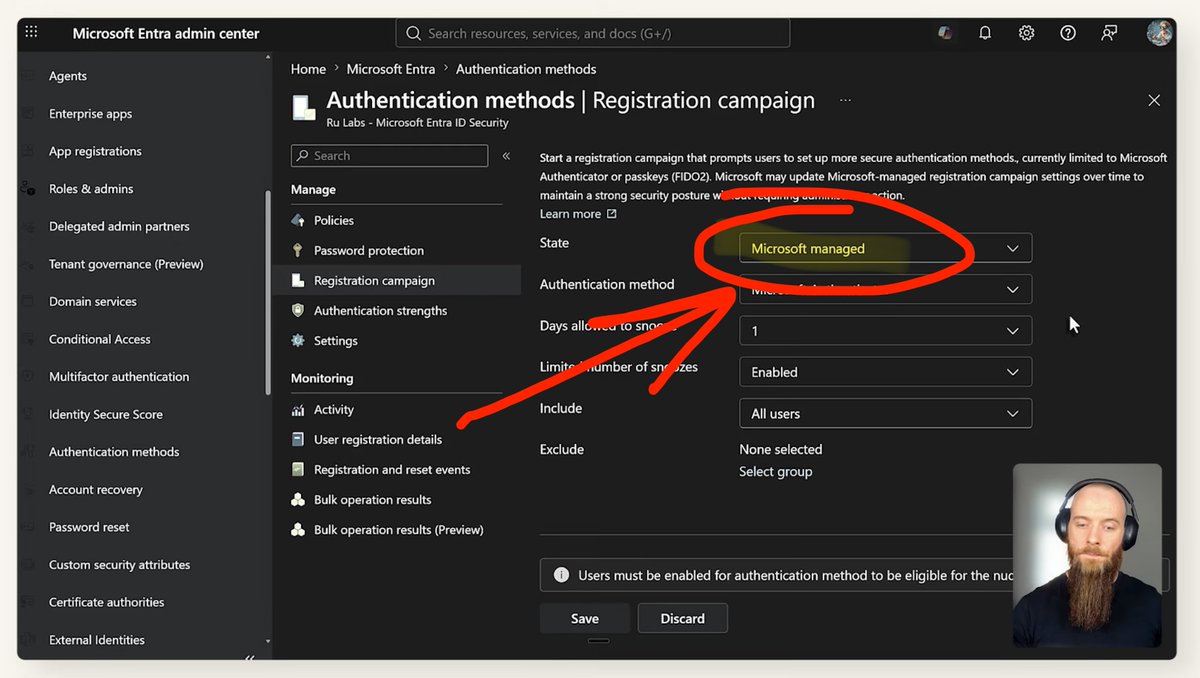
Task: Click the Discard button
Action: [683, 618]
